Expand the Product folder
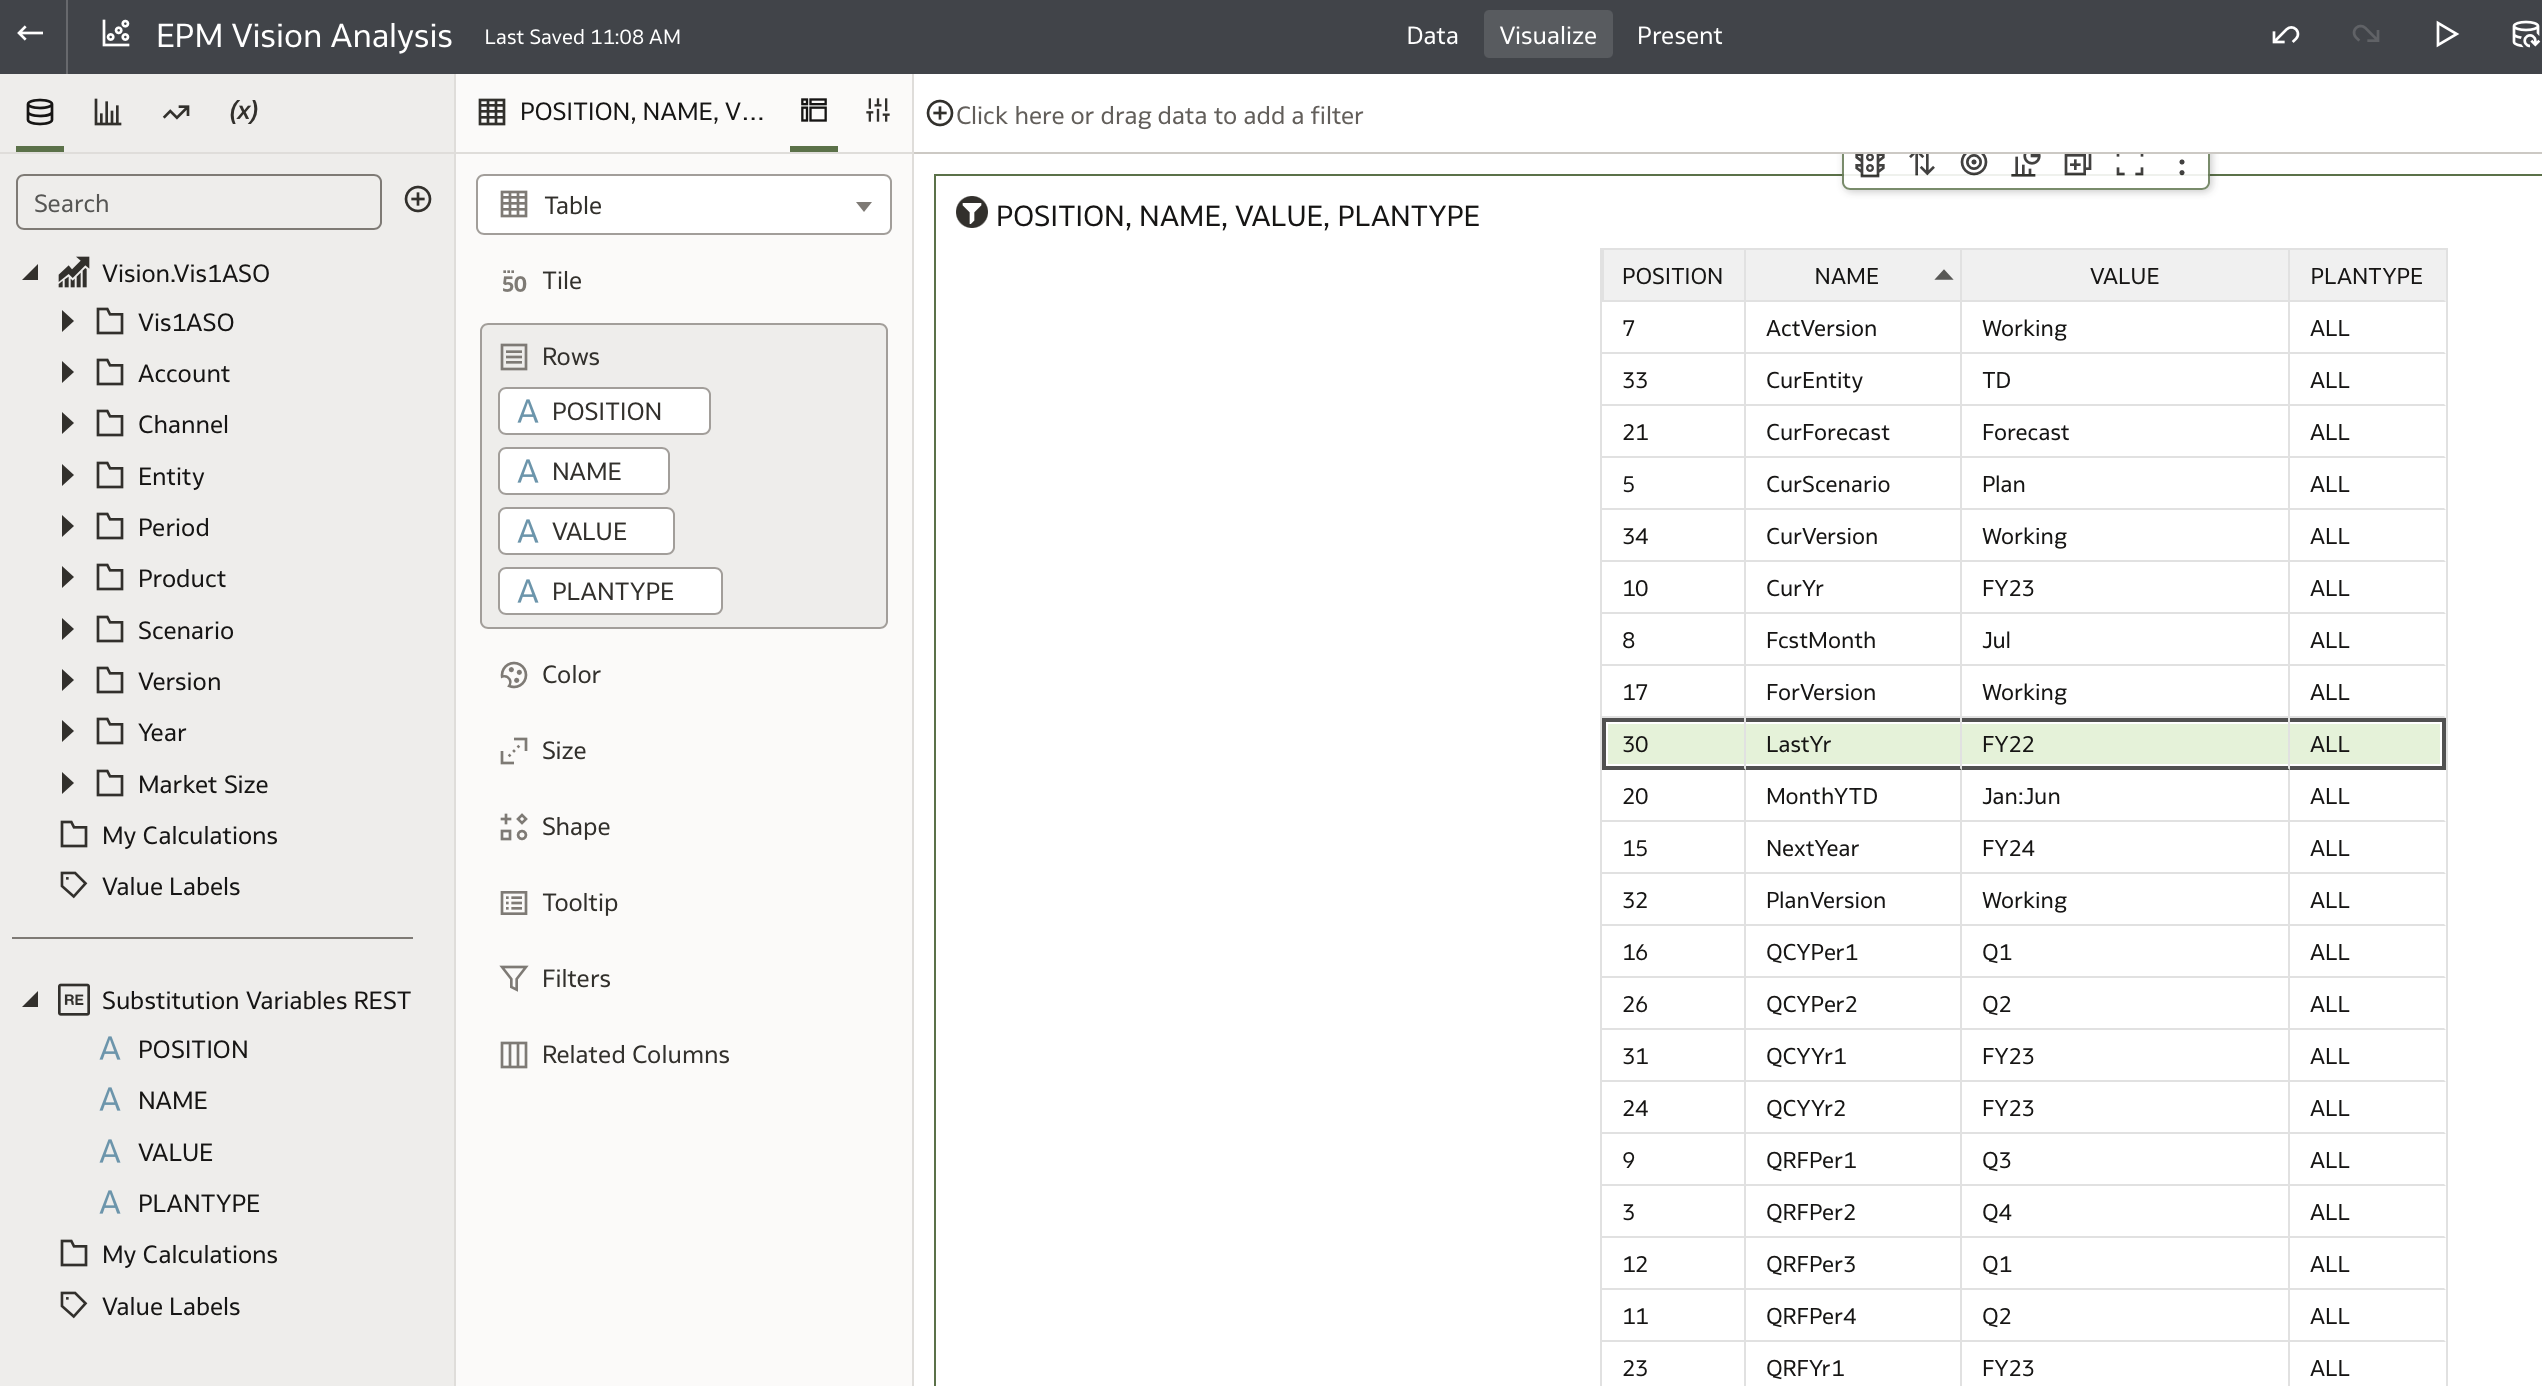This screenshot has height=1386, width=2542. click(67, 577)
